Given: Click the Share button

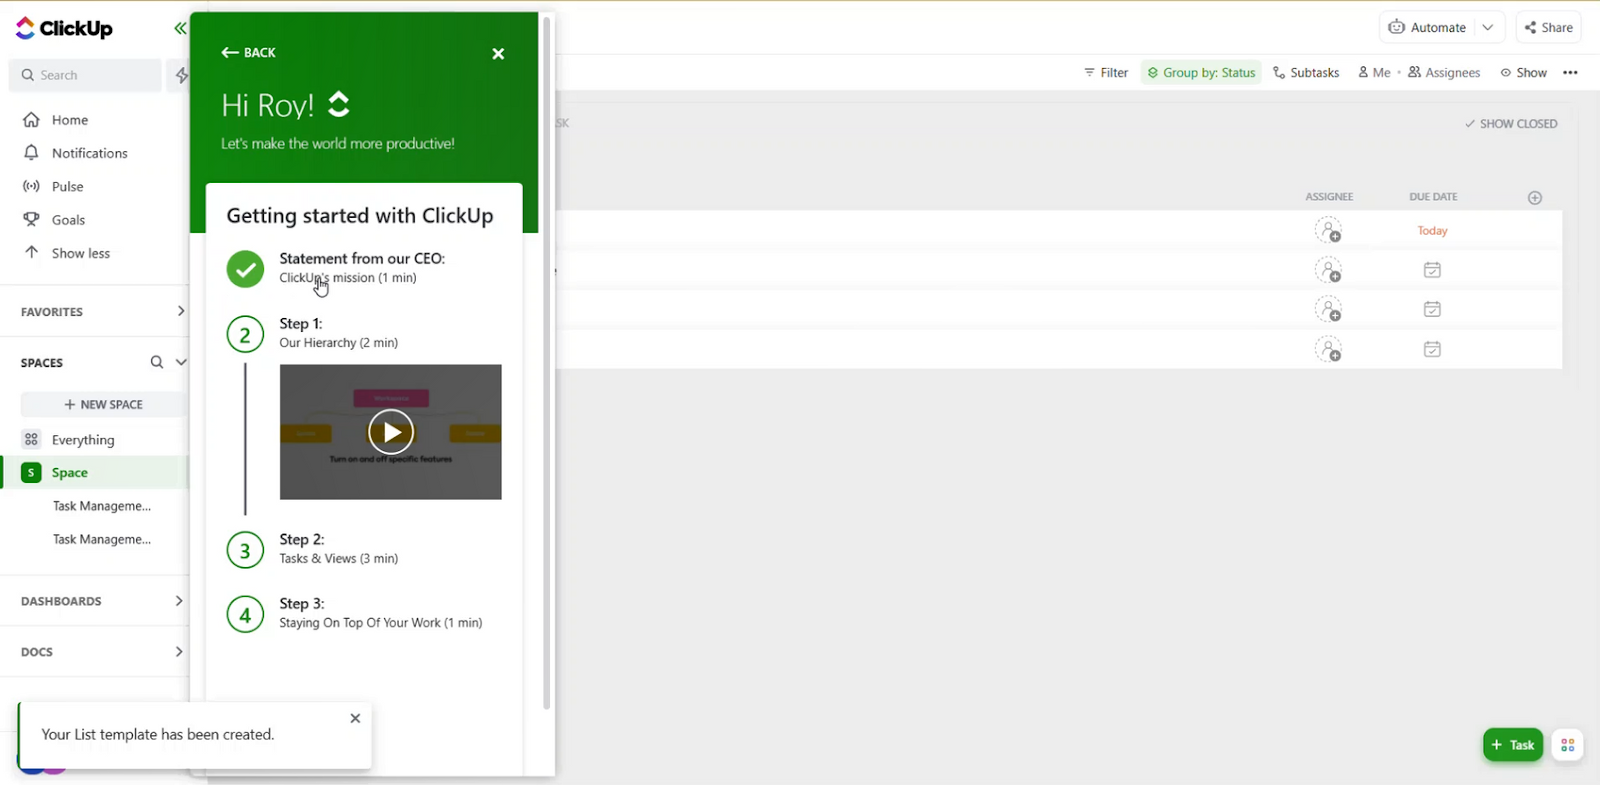Looking at the screenshot, I should click(x=1549, y=28).
